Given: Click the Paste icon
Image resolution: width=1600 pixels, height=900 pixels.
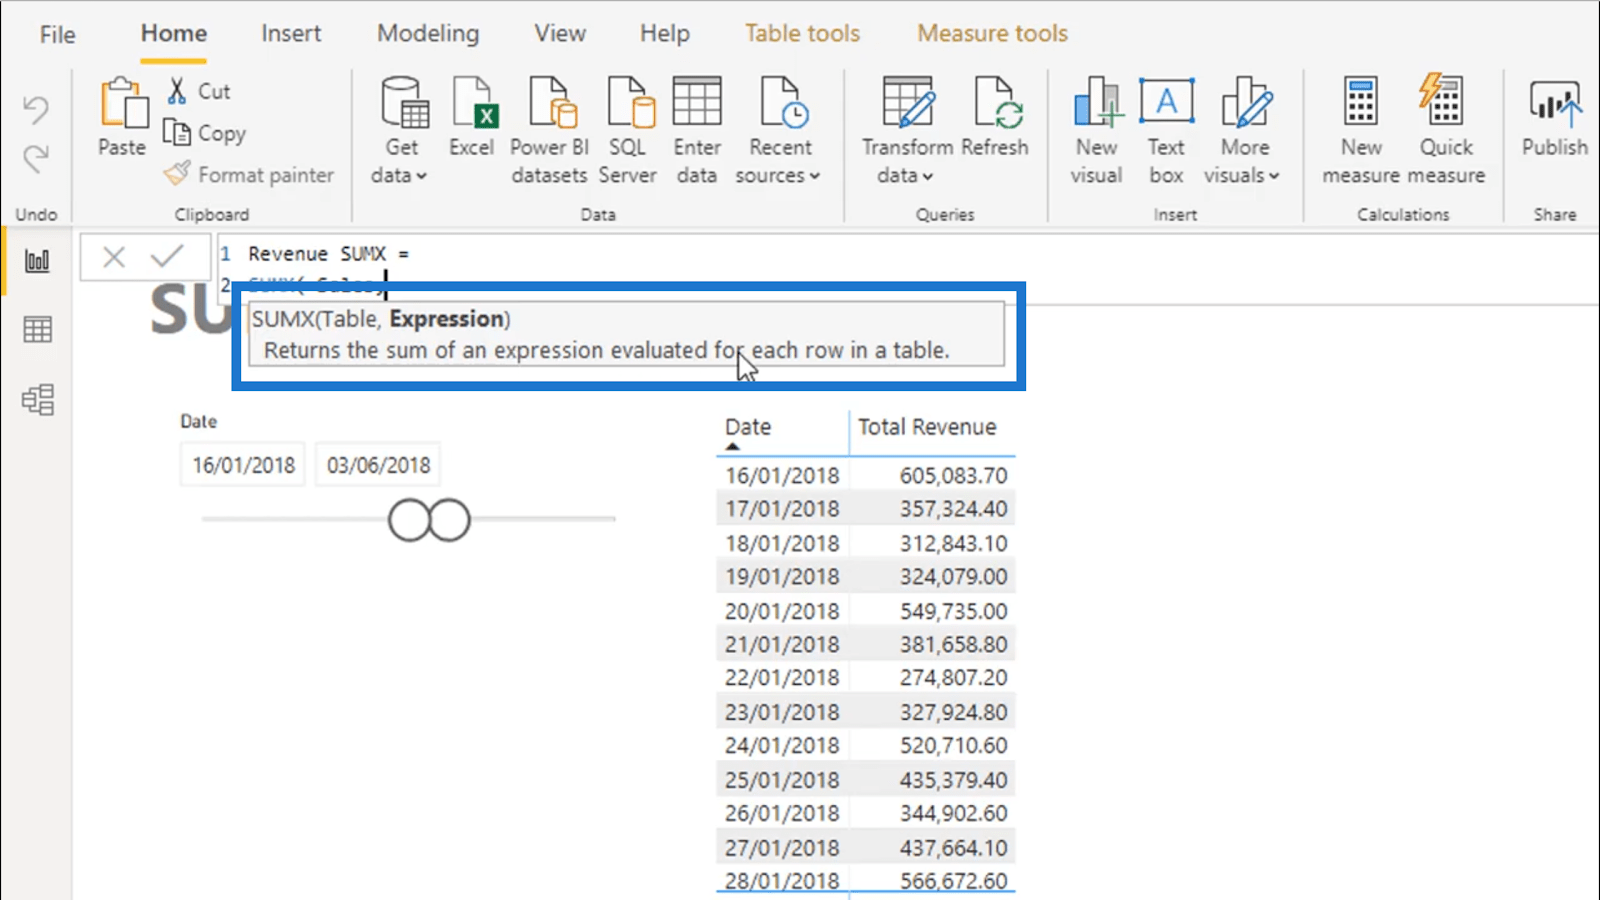Looking at the screenshot, I should (123, 103).
